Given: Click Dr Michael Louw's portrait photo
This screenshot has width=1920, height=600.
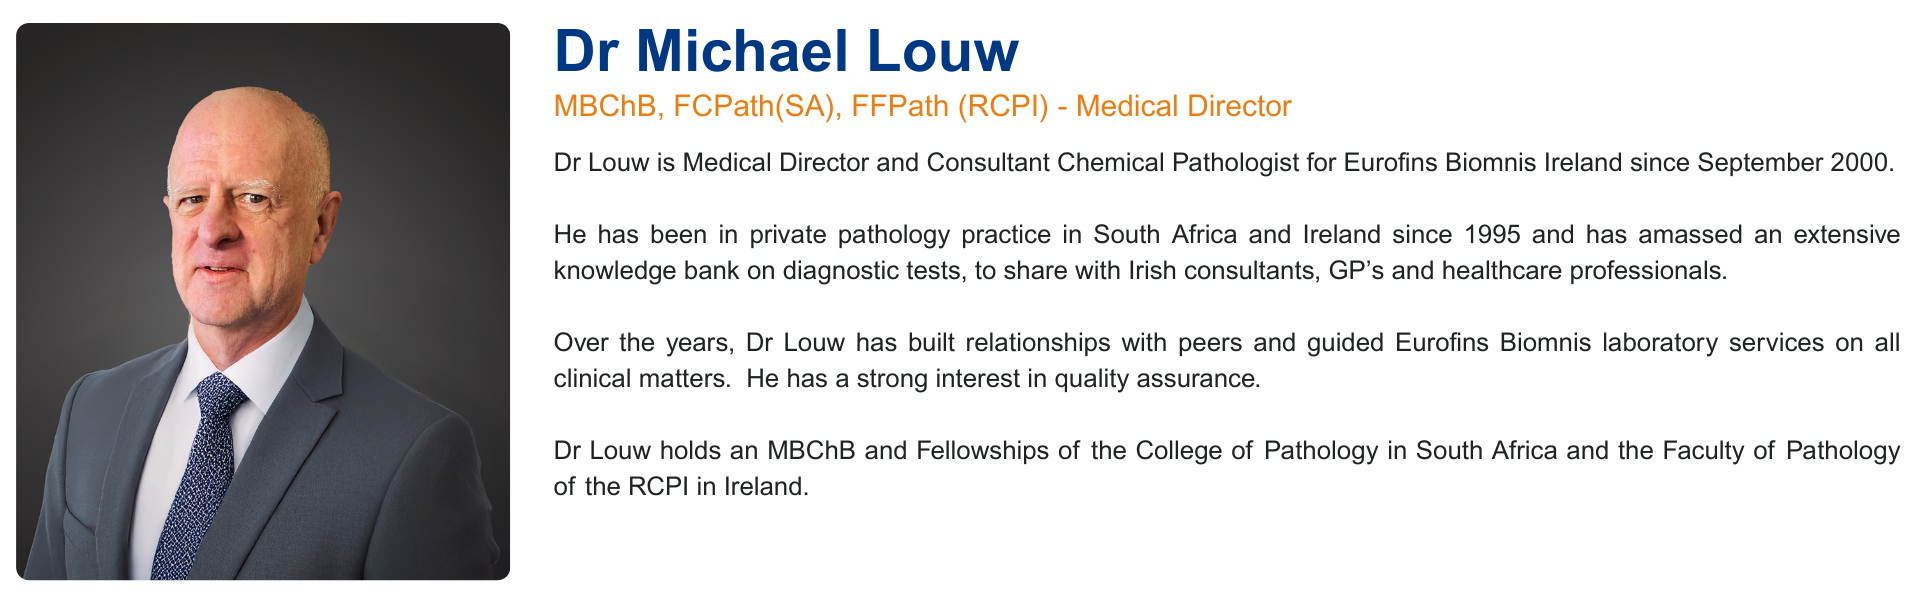Looking at the screenshot, I should point(263,301).
